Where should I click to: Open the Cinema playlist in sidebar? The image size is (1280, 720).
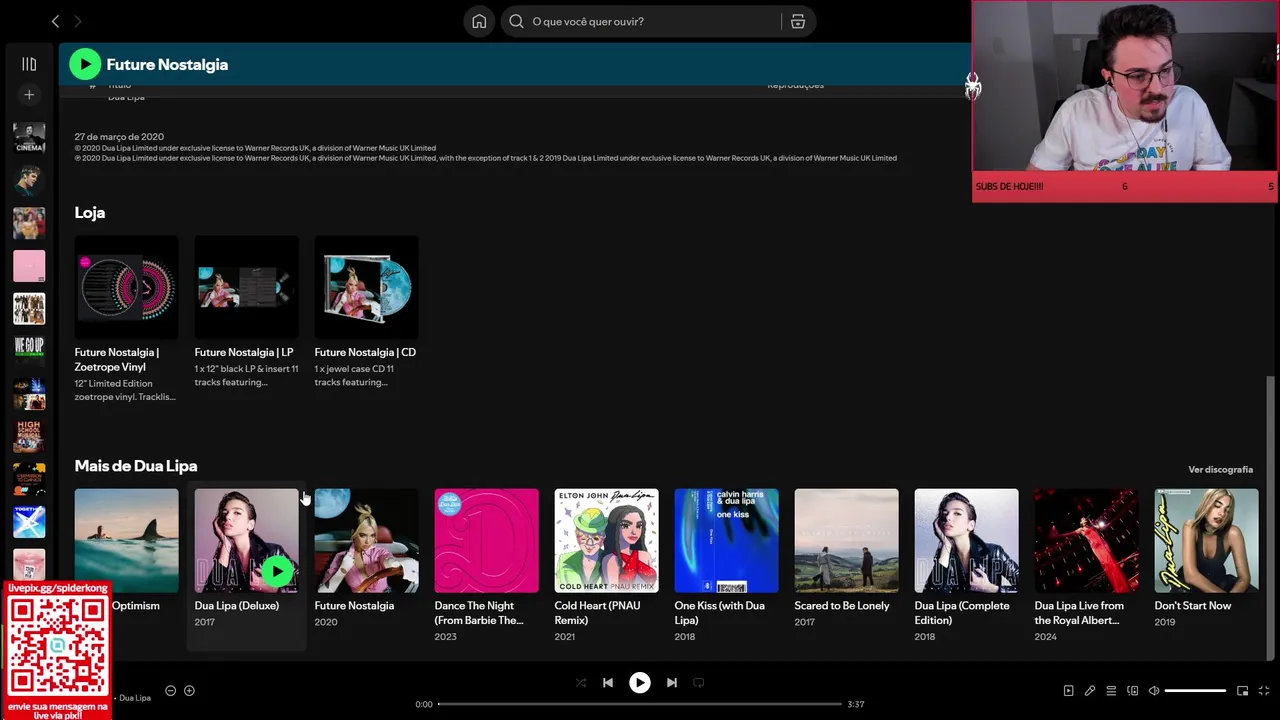coord(29,137)
